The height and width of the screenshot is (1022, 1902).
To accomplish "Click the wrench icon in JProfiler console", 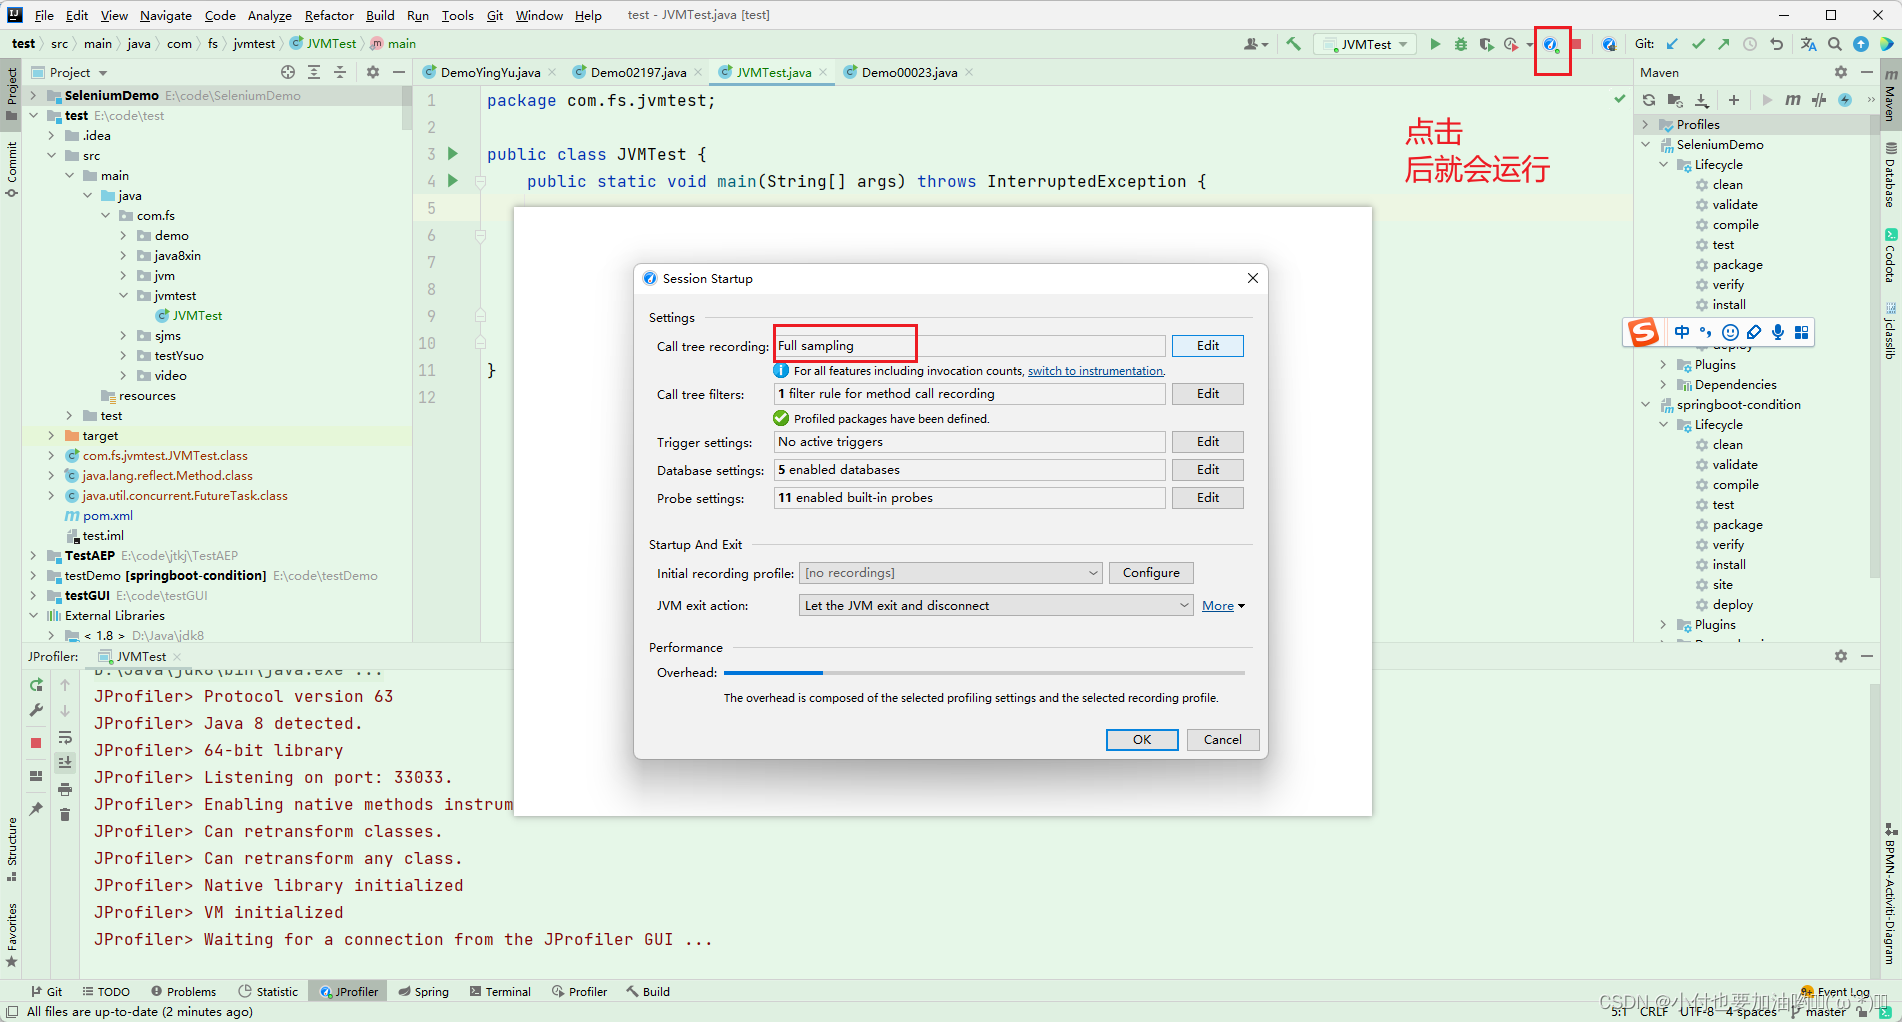I will pyautogui.click(x=36, y=711).
